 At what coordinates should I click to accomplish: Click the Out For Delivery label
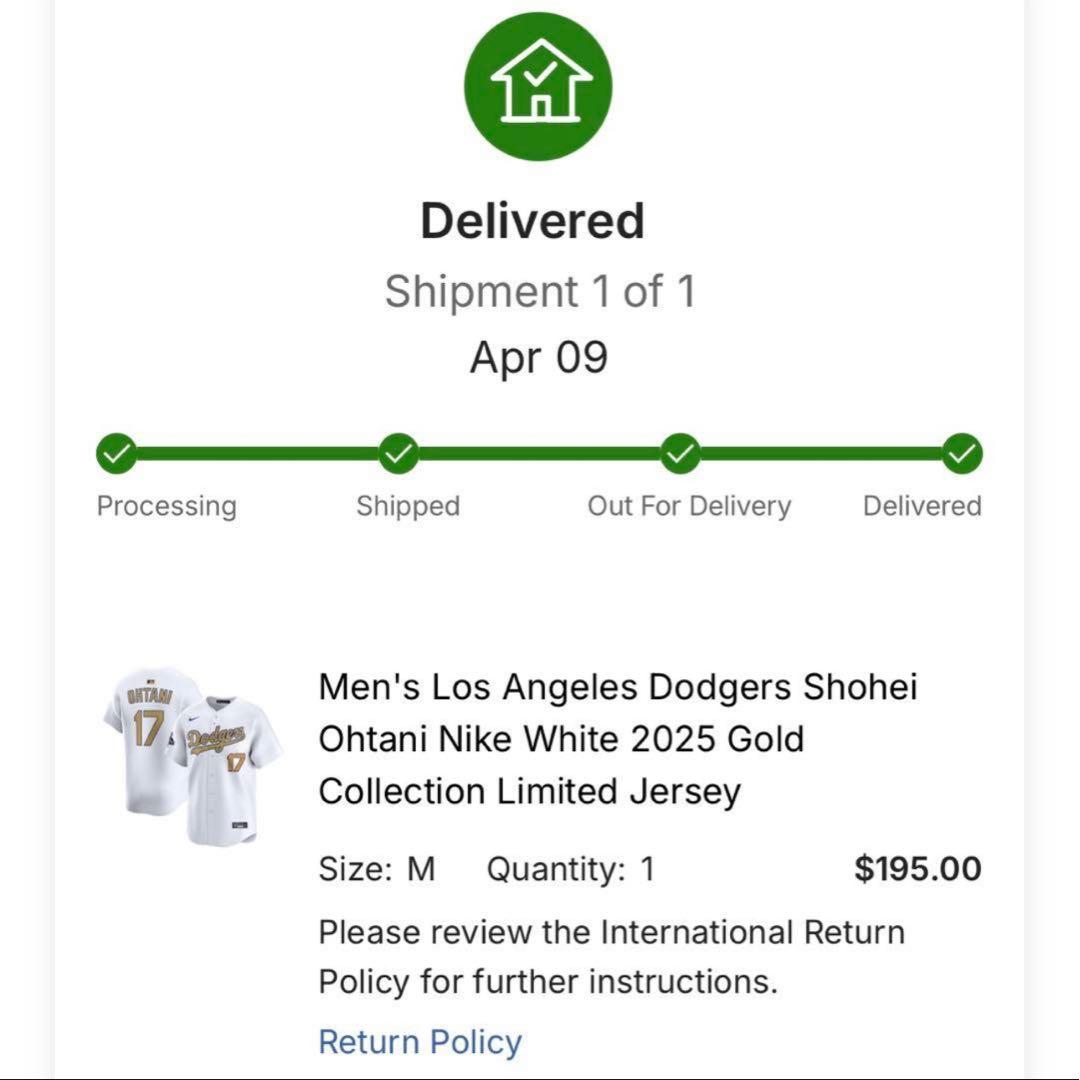[689, 506]
